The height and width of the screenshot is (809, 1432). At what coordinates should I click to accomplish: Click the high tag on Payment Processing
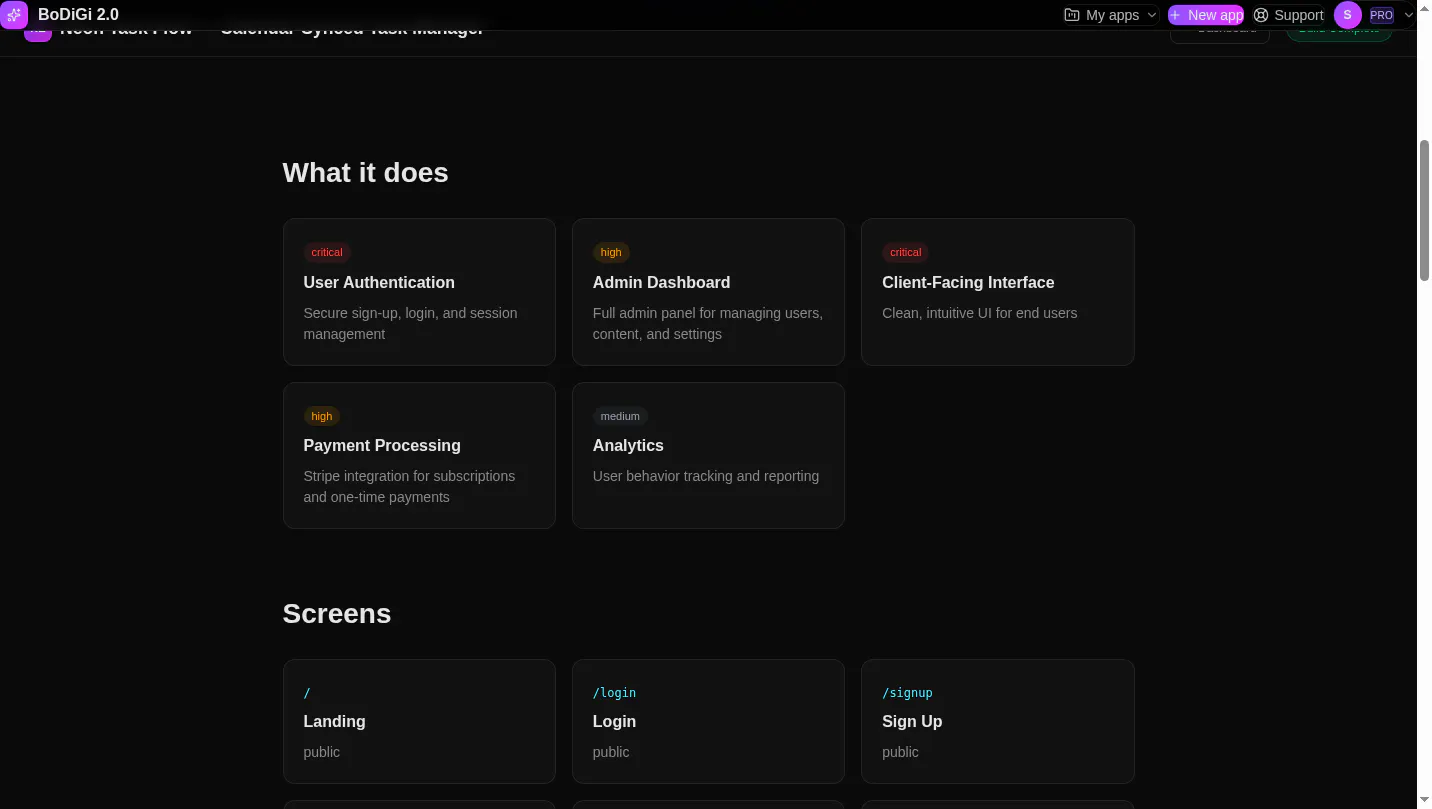point(322,416)
